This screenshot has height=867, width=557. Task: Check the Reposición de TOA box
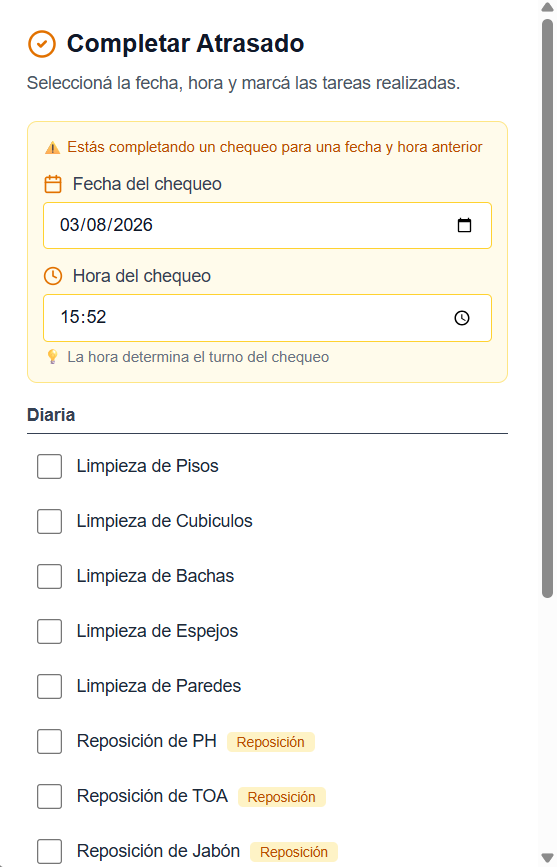tap(49, 796)
